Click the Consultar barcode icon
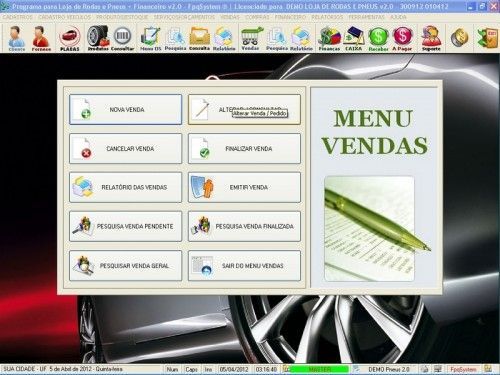The height and width of the screenshot is (375, 500). (122, 38)
